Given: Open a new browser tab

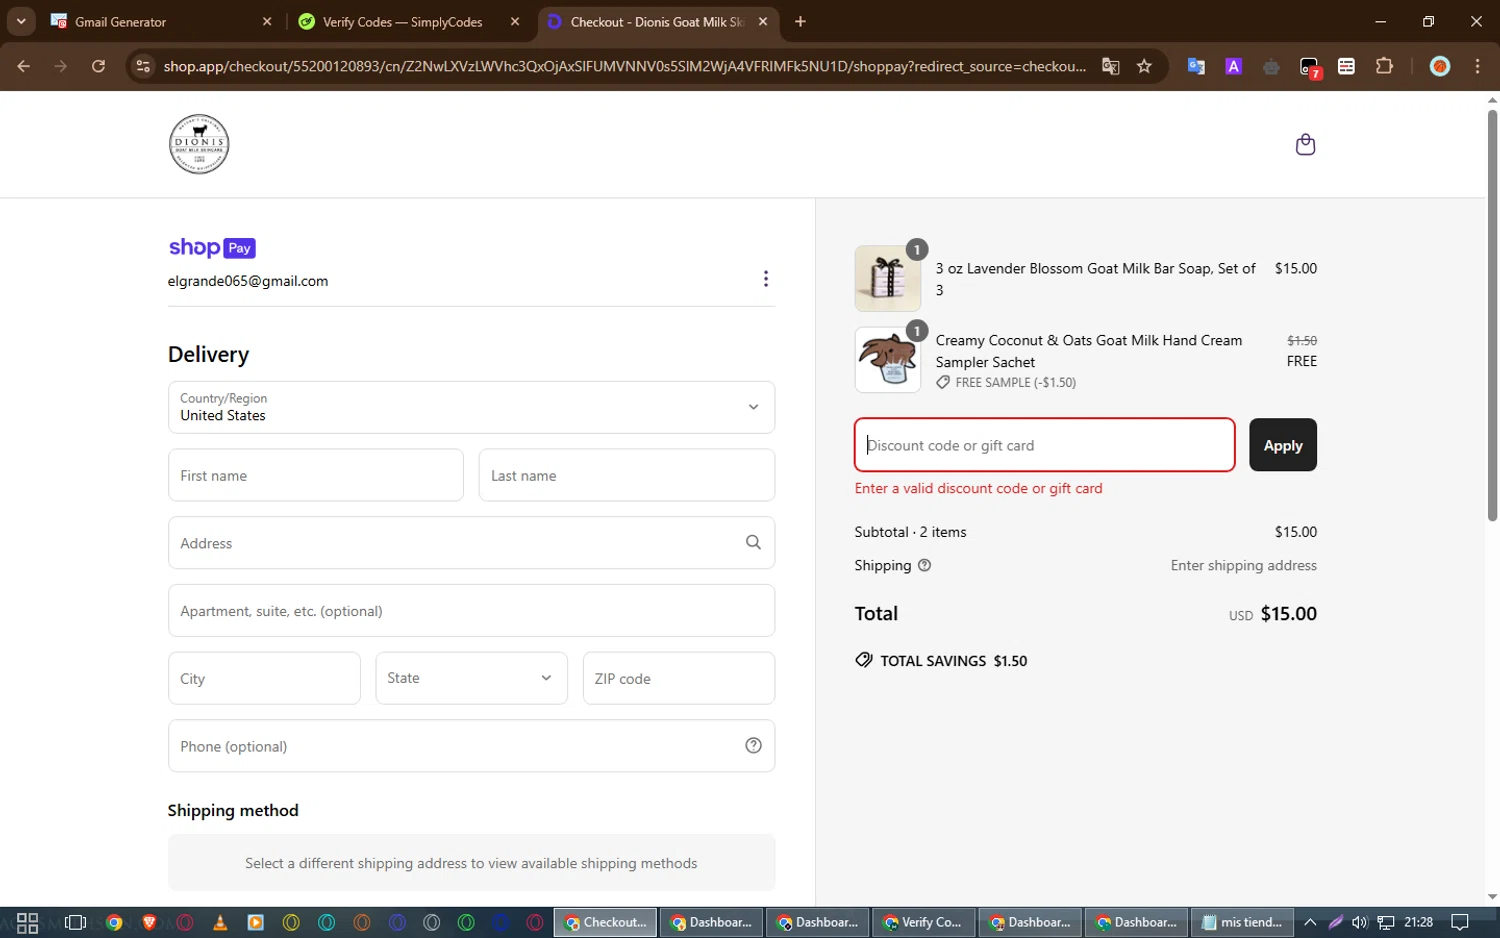Looking at the screenshot, I should point(800,22).
